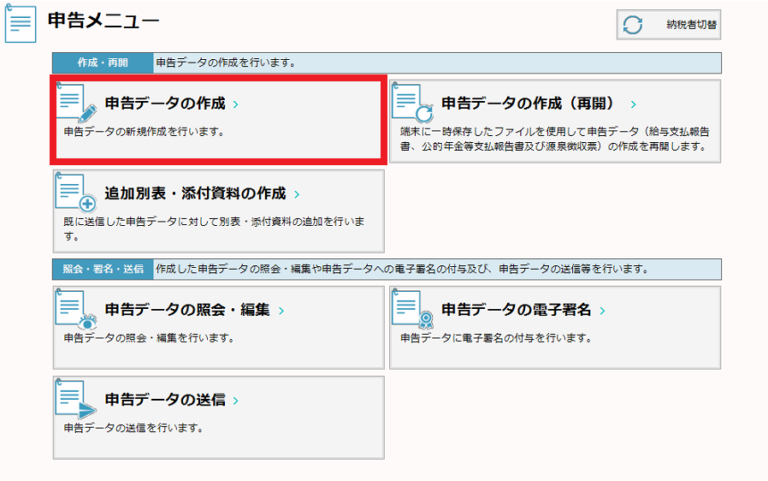Open 申告データの照会・編集 title link

[x=187, y=310]
